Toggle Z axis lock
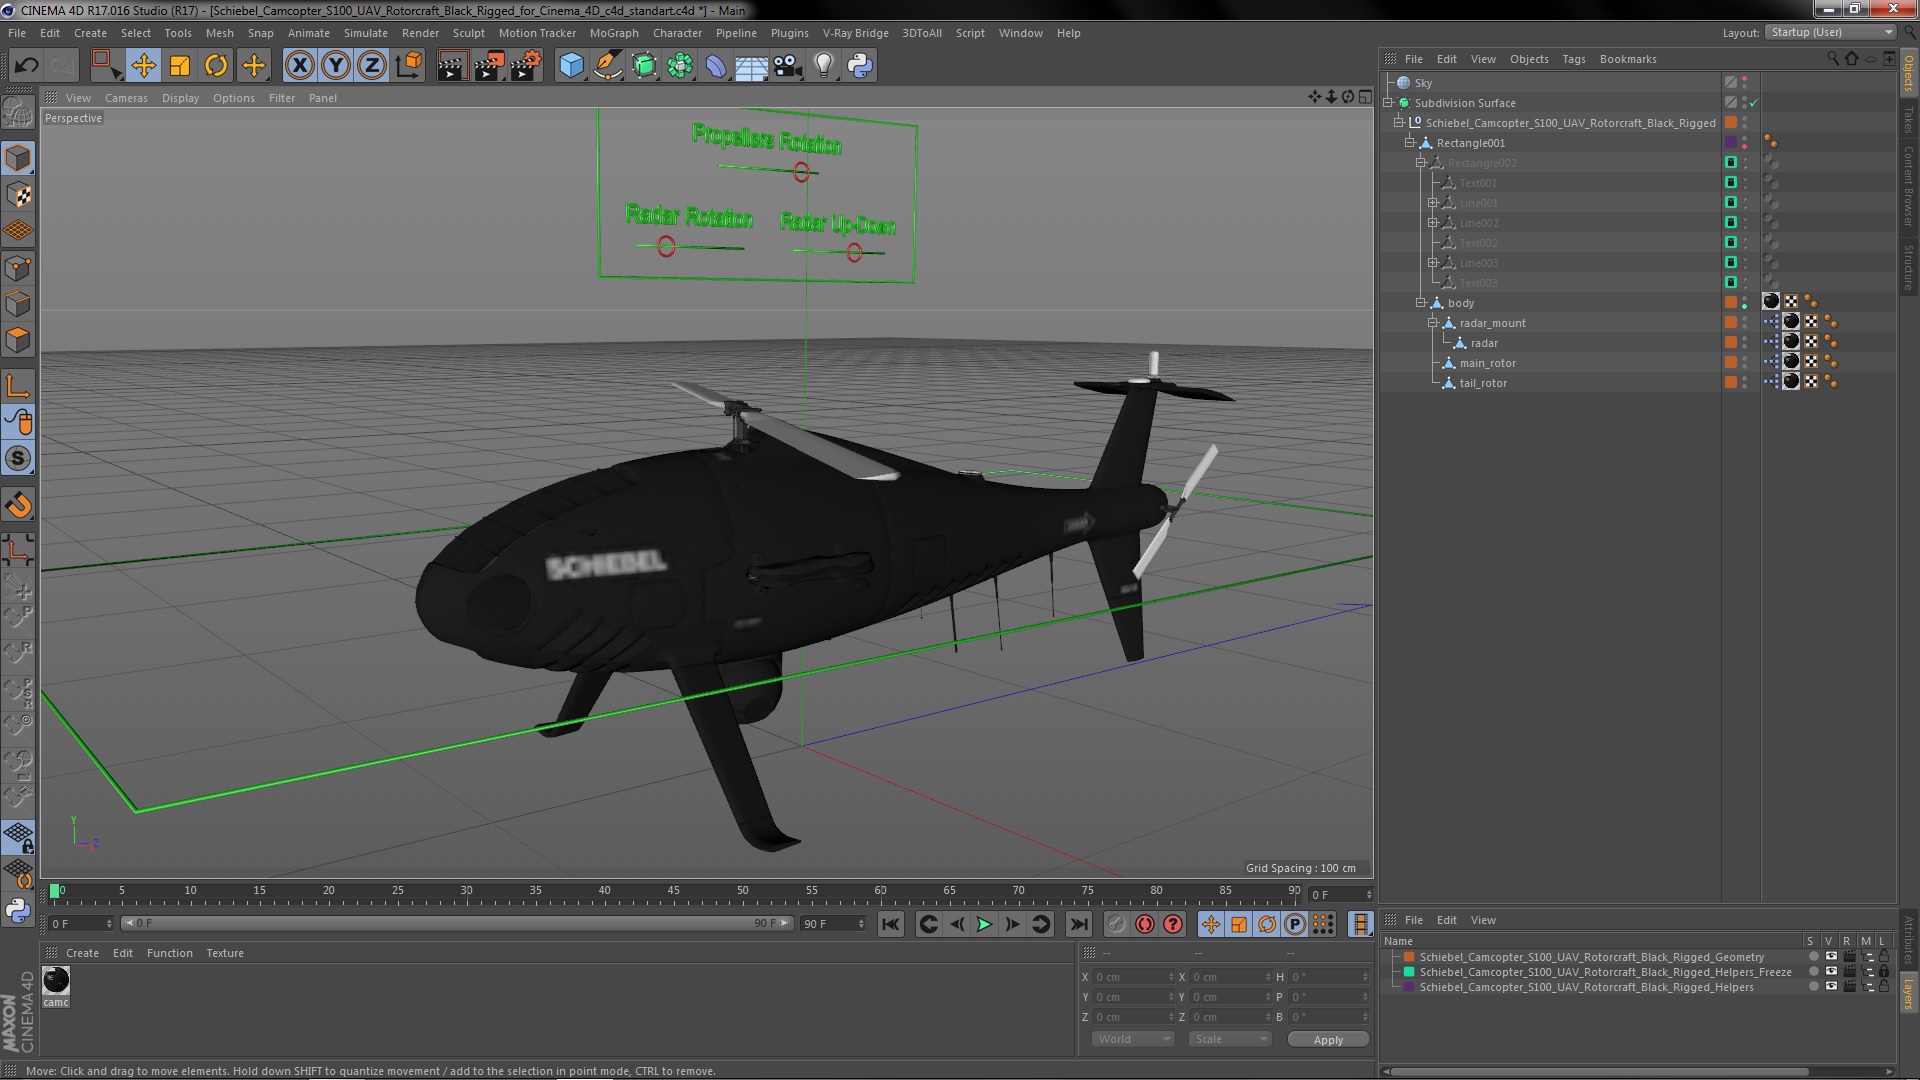This screenshot has width=1920, height=1080. [x=372, y=66]
